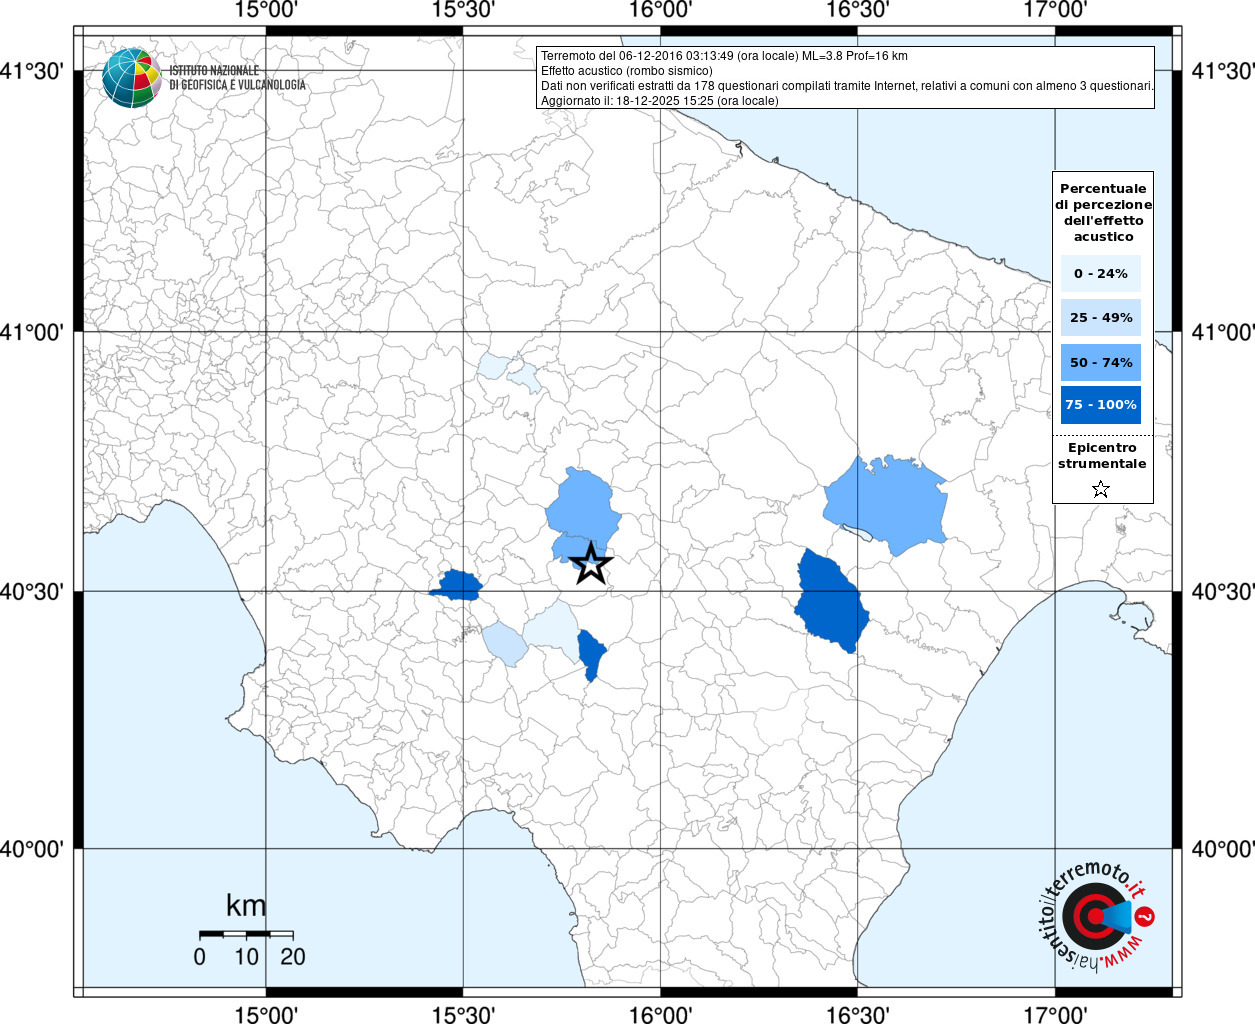Viewport: 1255px width, 1024px height.
Task: Select the 50 - 74% legend swatch
Action: tap(1101, 362)
